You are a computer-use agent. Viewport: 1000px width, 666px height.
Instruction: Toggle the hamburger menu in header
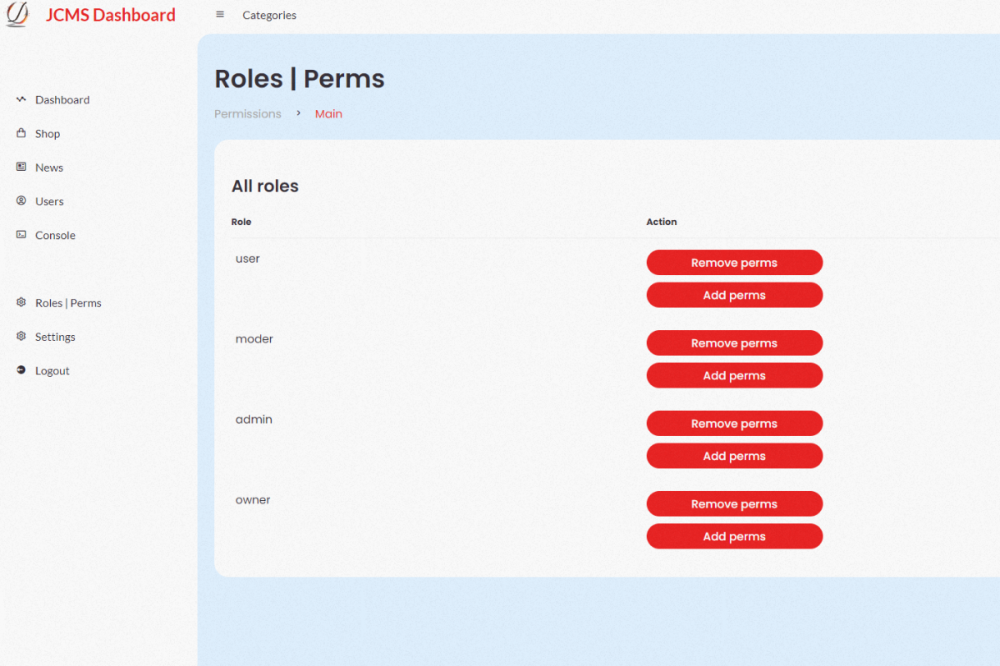tap(220, 15)
